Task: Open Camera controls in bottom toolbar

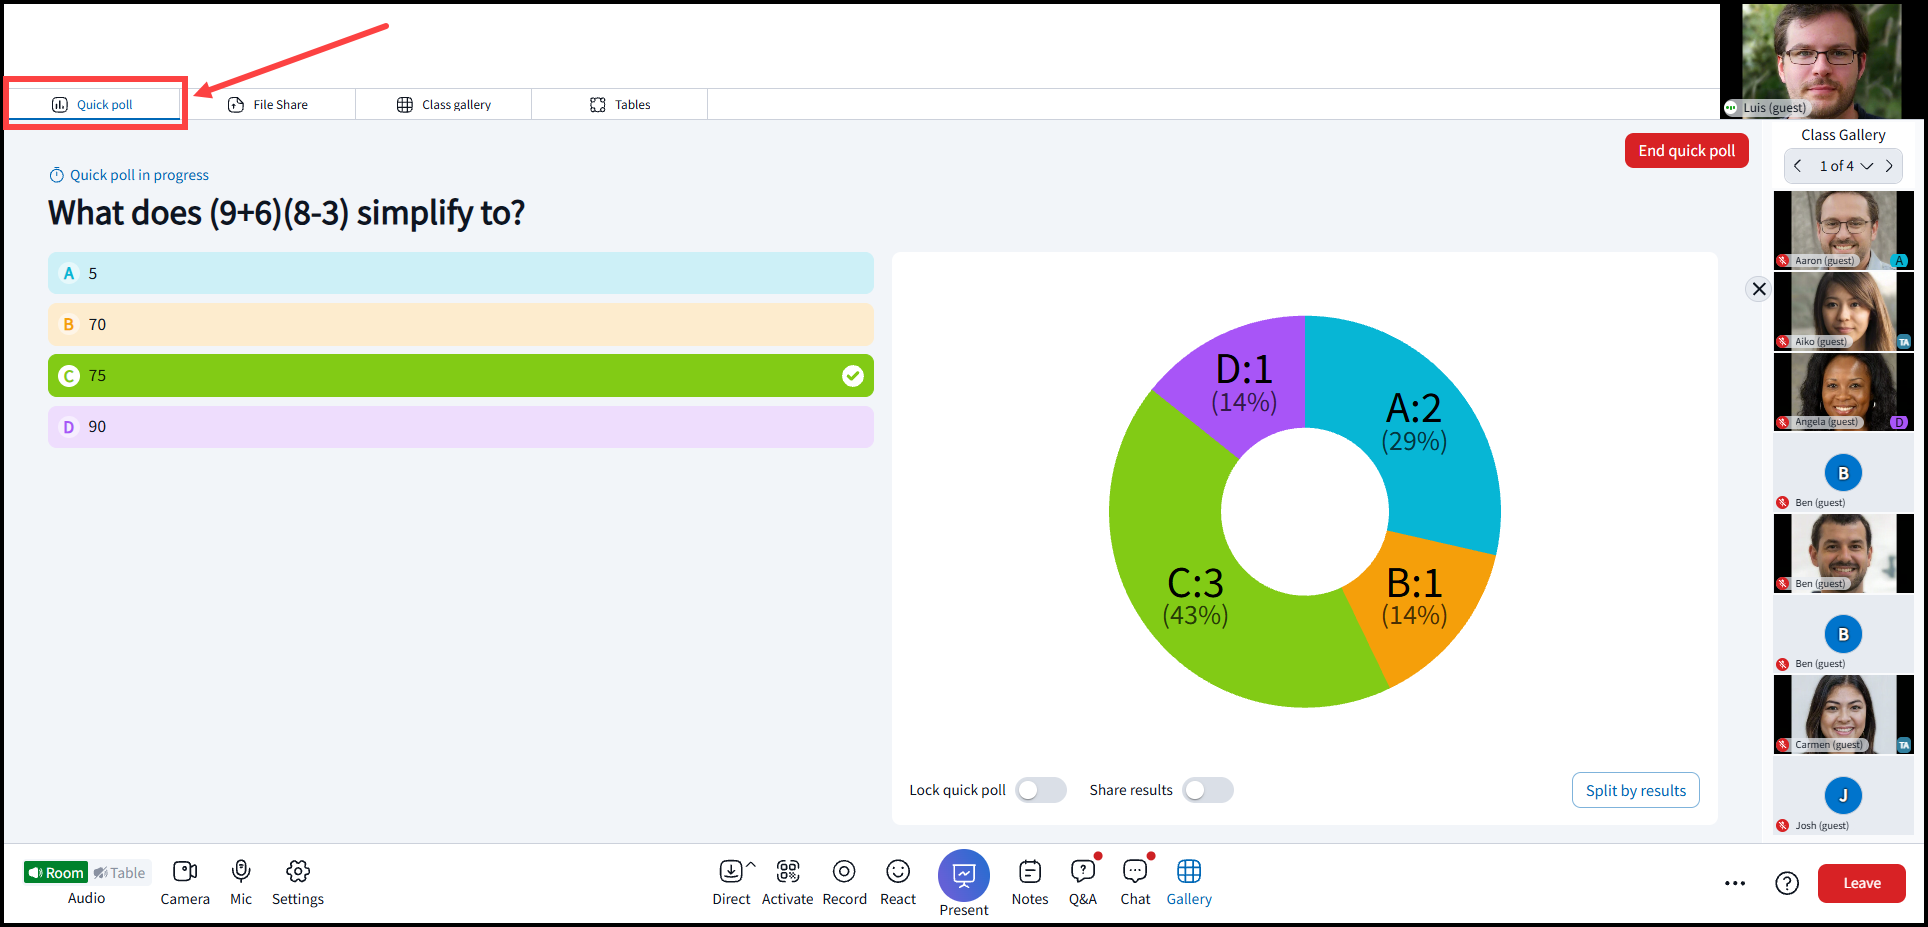Action: point(185,882)
